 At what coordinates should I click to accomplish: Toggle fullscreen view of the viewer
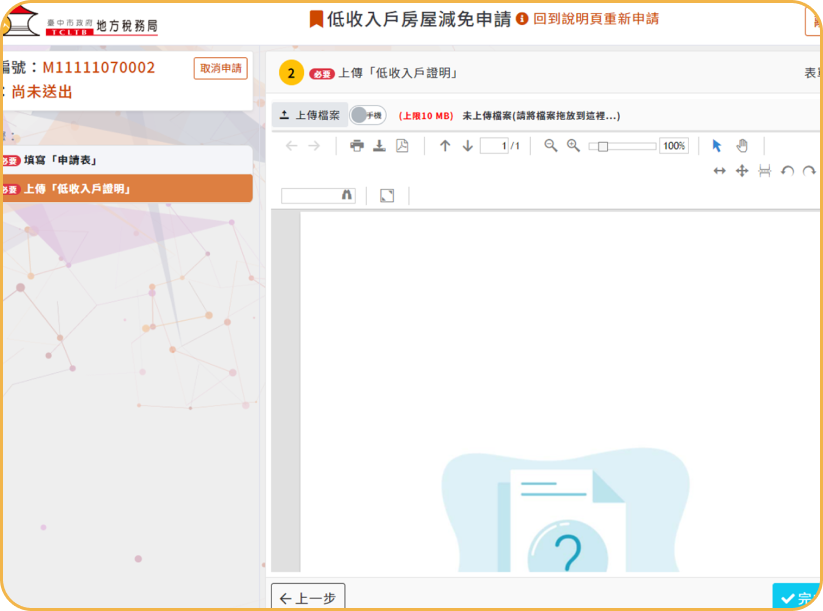pyautogui.click(x=387, y=196)
